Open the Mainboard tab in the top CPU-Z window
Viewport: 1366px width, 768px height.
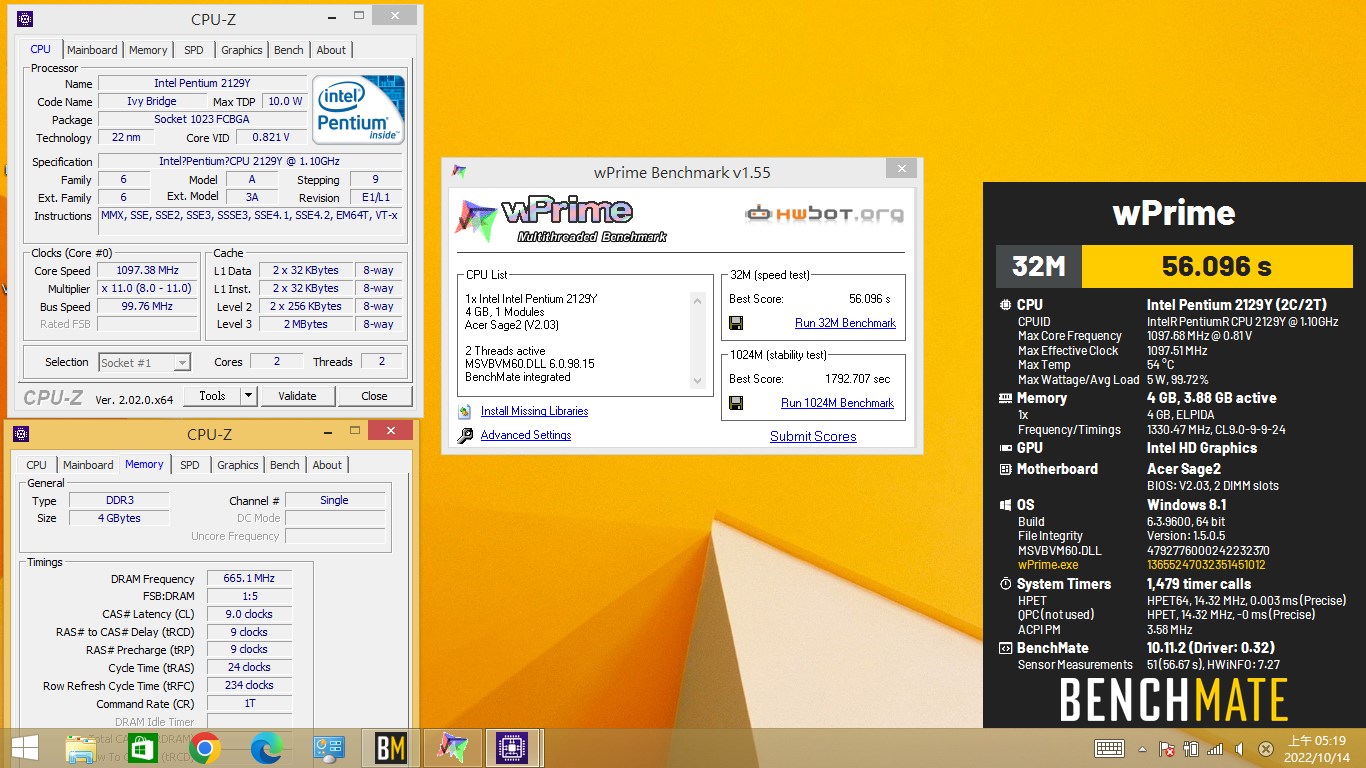pos(92,50)
